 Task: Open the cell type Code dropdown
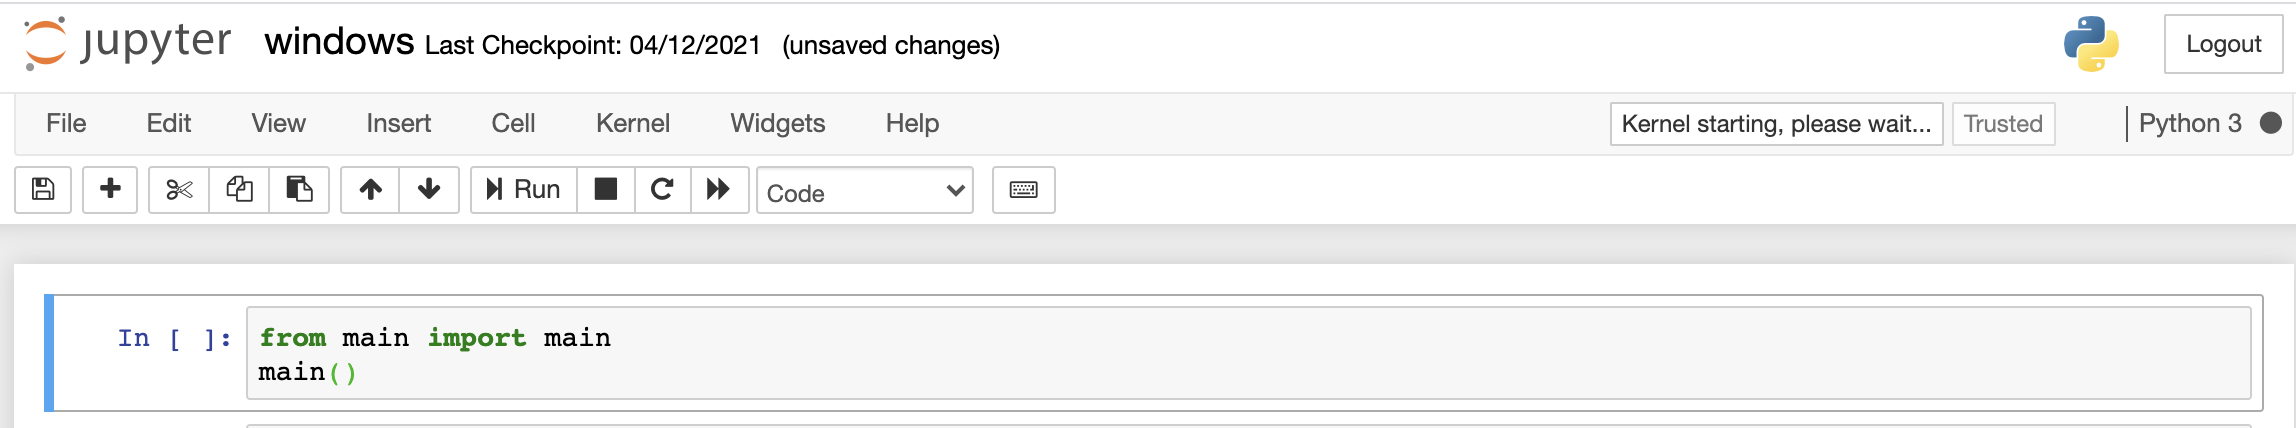865,190
